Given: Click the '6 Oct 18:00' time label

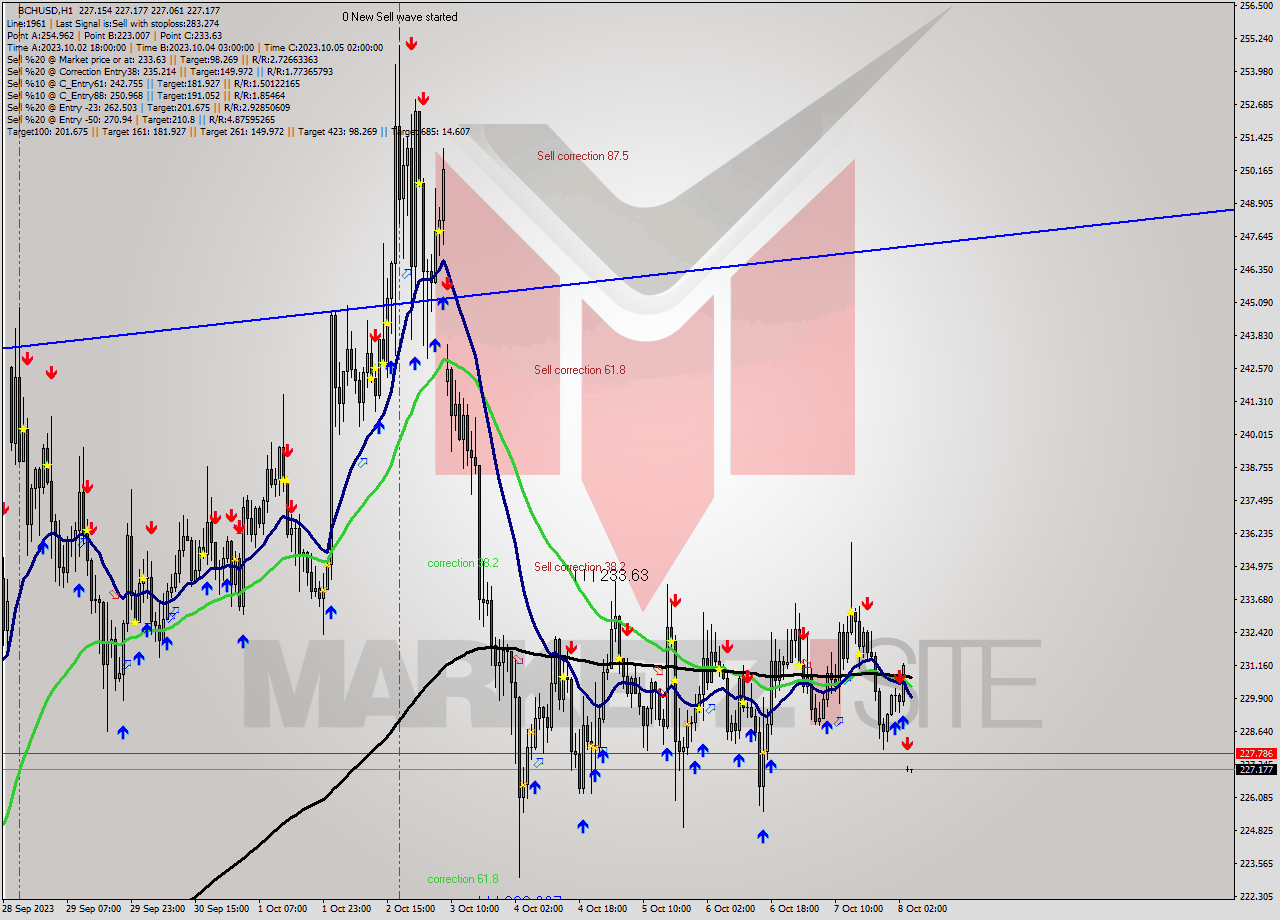Looking at the screenshot, I should point(795,909).
